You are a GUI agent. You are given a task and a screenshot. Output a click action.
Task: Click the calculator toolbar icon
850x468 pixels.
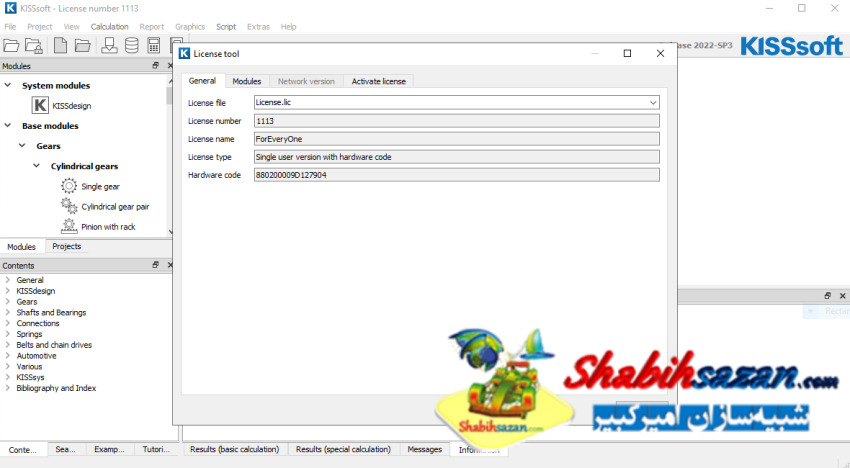154,45
